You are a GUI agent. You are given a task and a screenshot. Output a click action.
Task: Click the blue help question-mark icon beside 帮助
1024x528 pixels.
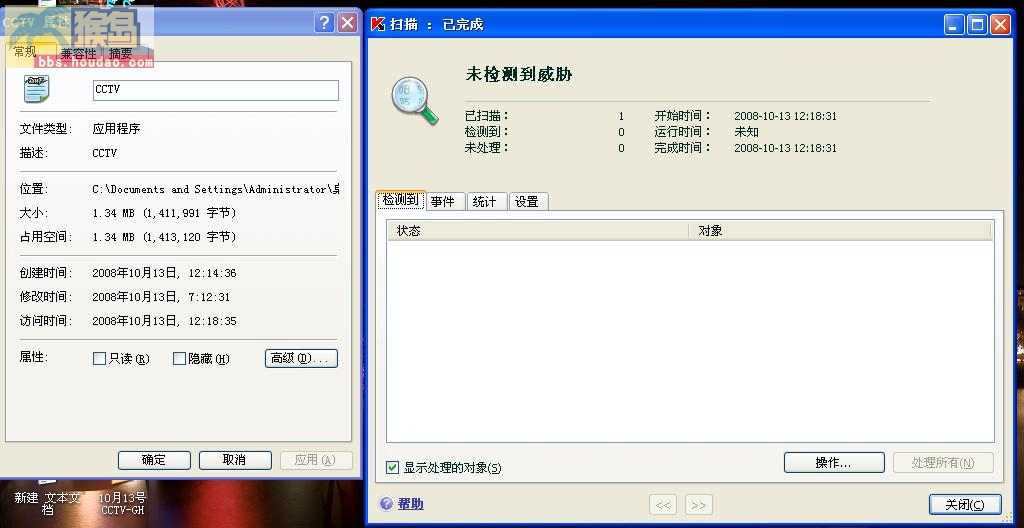(x=387, y=504)
